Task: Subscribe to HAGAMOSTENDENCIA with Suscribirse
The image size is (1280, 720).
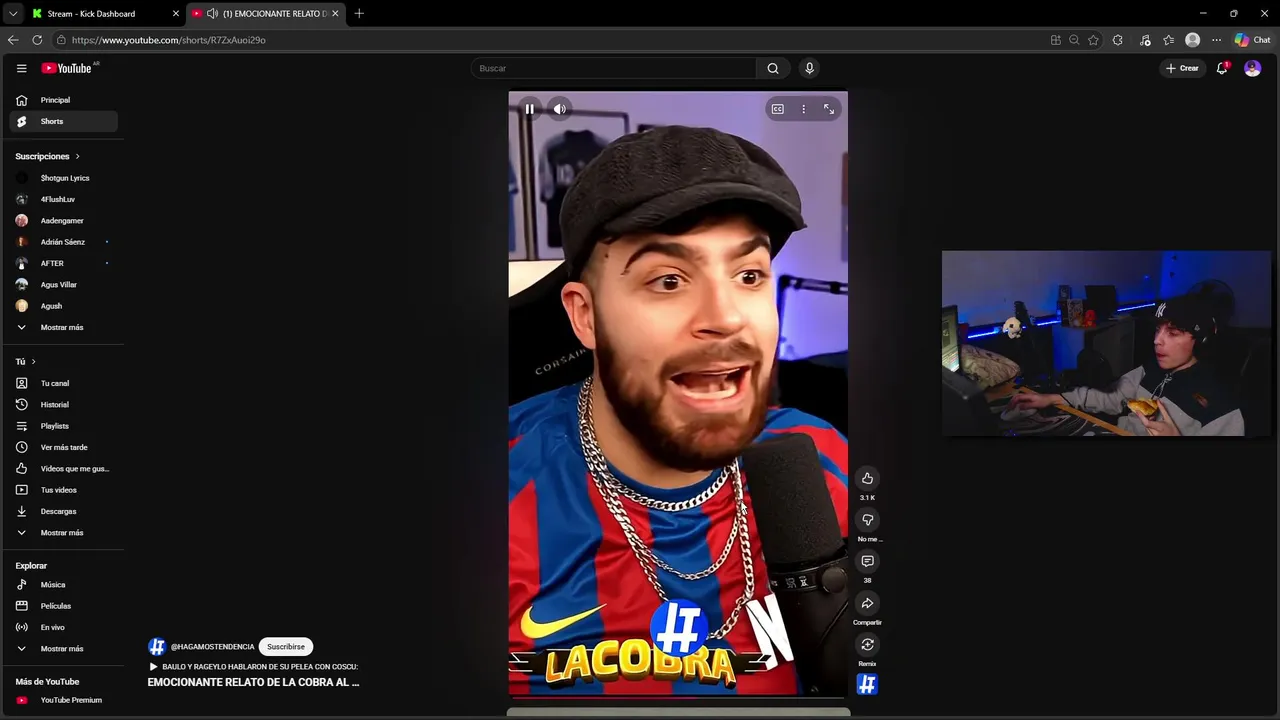Action: click(x=286, y=647)
